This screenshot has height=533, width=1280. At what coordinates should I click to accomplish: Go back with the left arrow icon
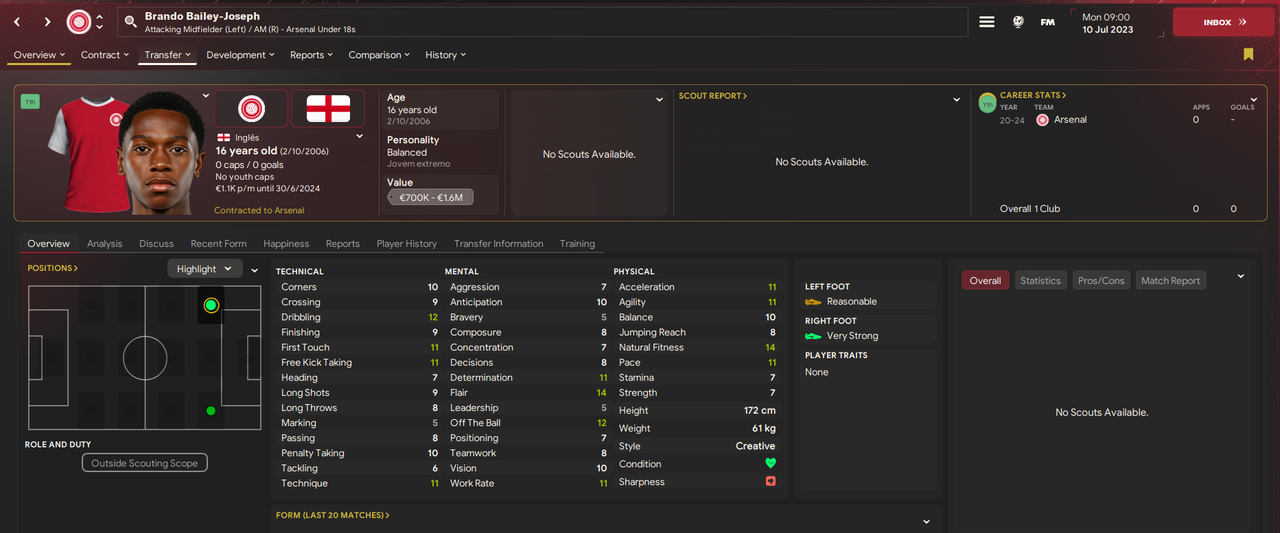pos(17,22)
